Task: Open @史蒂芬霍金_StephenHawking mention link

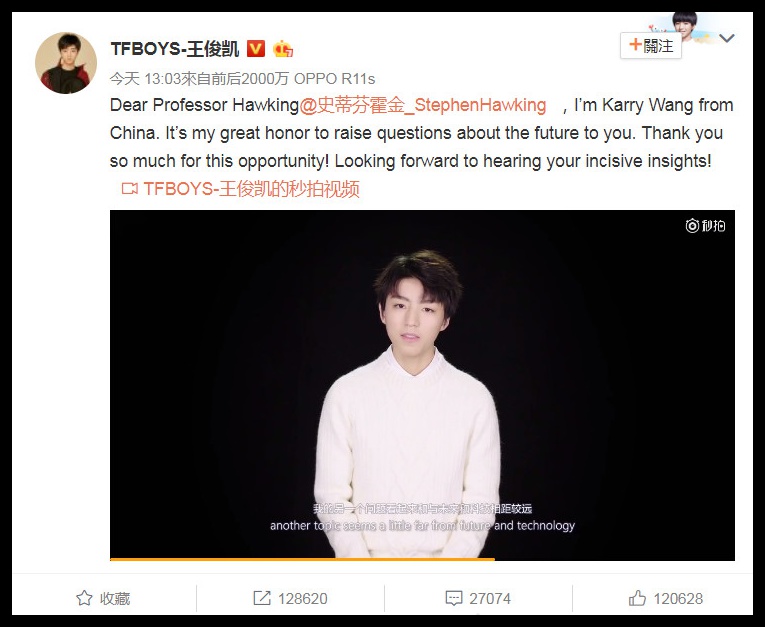Action: point(423,105)
